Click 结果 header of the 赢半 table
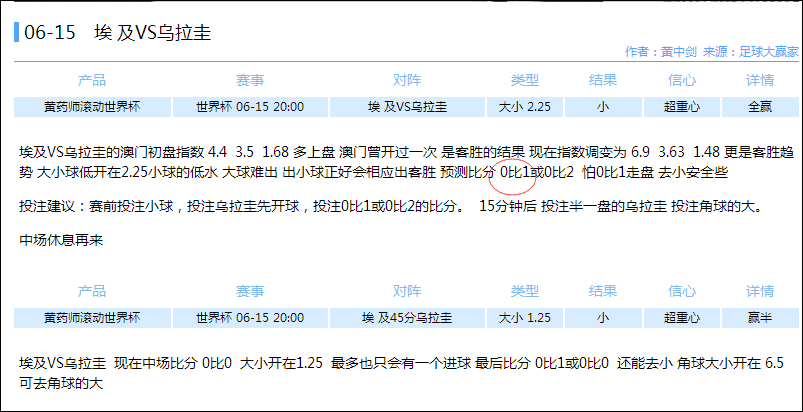Viewport: 803px width, 412px height. (603, 291)
